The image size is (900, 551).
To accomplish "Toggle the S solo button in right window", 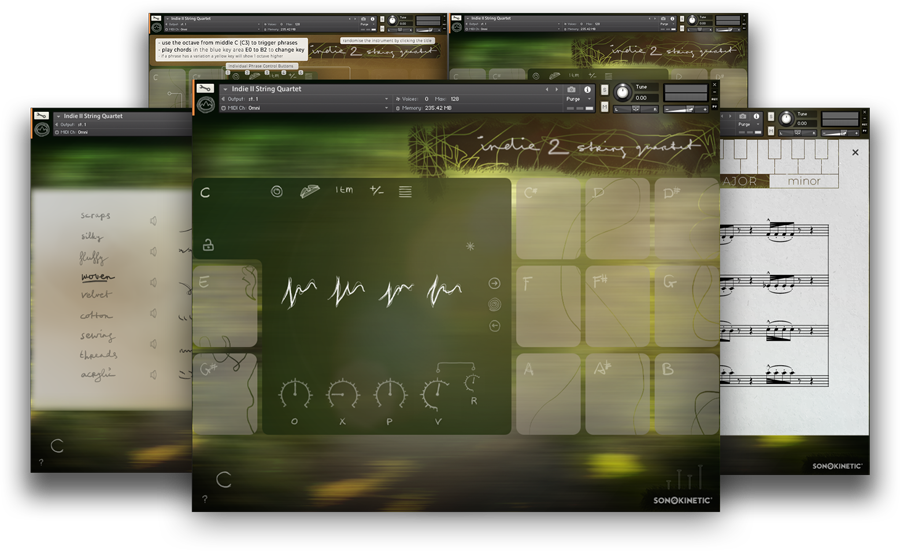I will (x=770, y=117).
